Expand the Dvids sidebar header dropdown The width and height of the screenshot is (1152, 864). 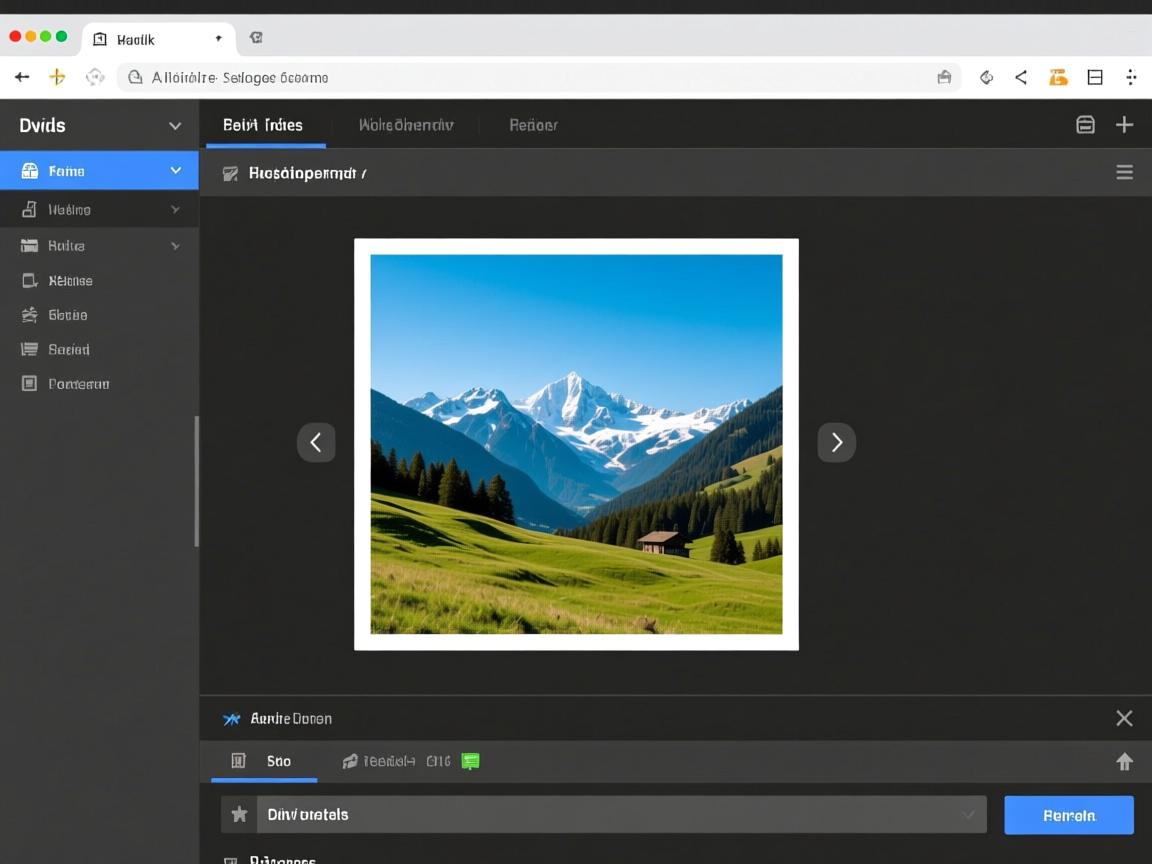pyautogui.click(x=175, y=126)
